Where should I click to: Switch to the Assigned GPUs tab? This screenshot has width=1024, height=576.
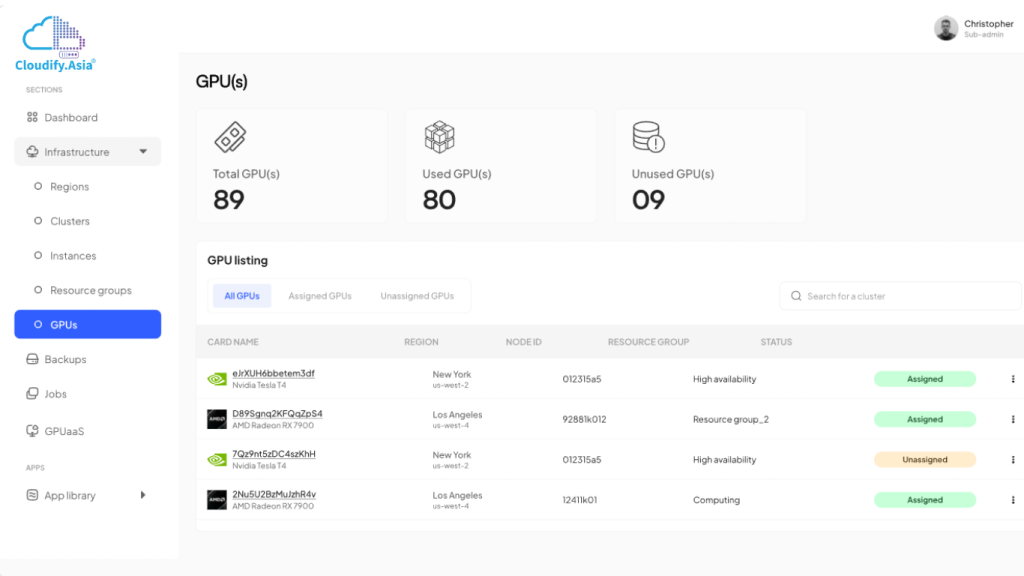tap(320, 295)
